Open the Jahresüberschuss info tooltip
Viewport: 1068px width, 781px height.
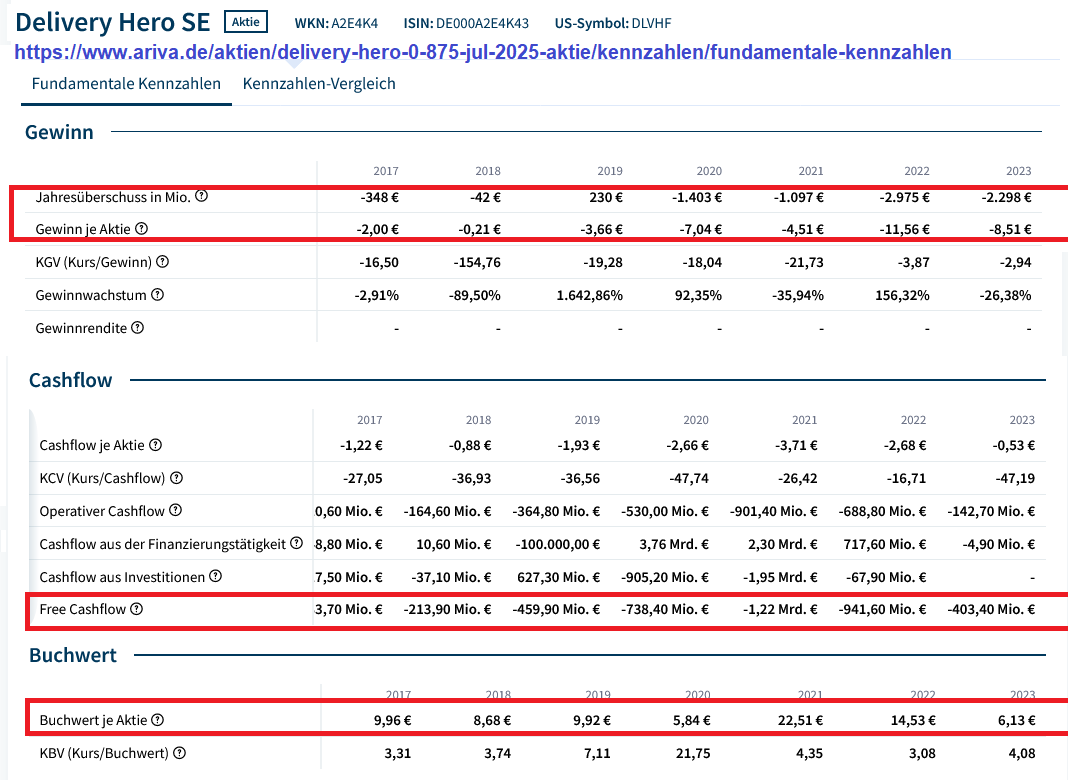click(202, 197)
